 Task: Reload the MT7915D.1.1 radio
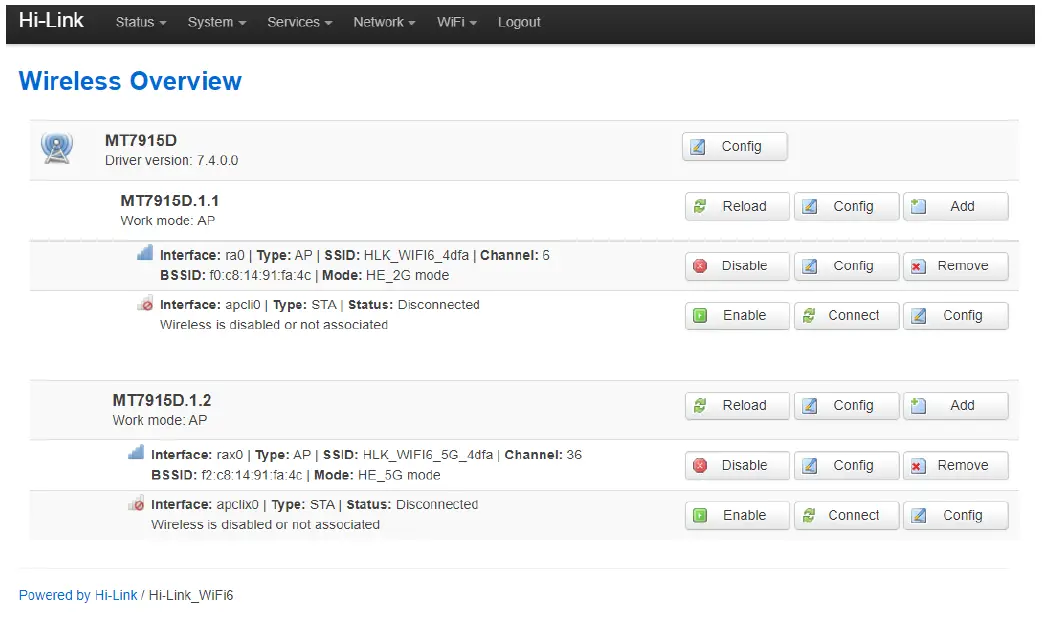point(737,206)
